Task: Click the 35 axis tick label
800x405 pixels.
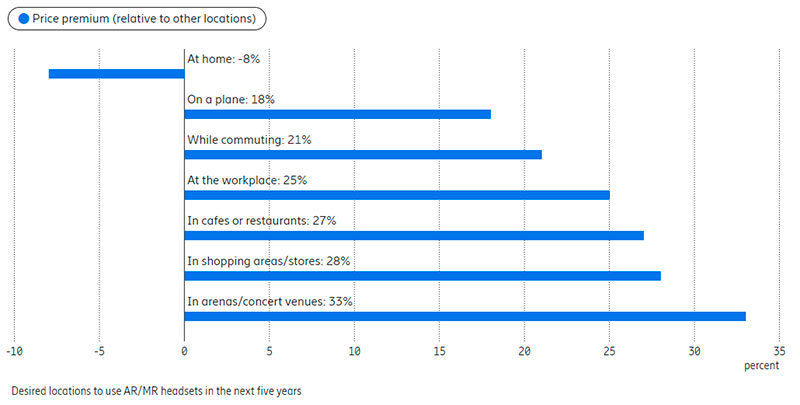Action: tap(779, 352)
